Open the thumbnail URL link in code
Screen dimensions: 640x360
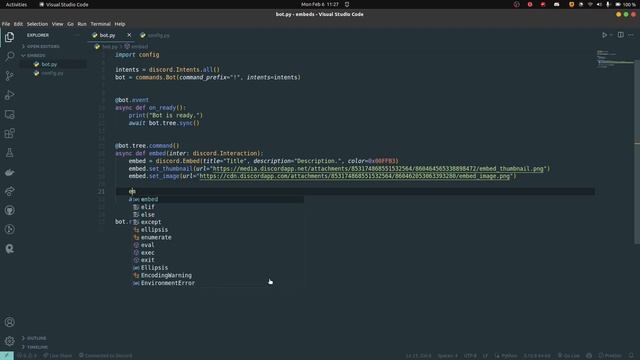coord(378,169)
